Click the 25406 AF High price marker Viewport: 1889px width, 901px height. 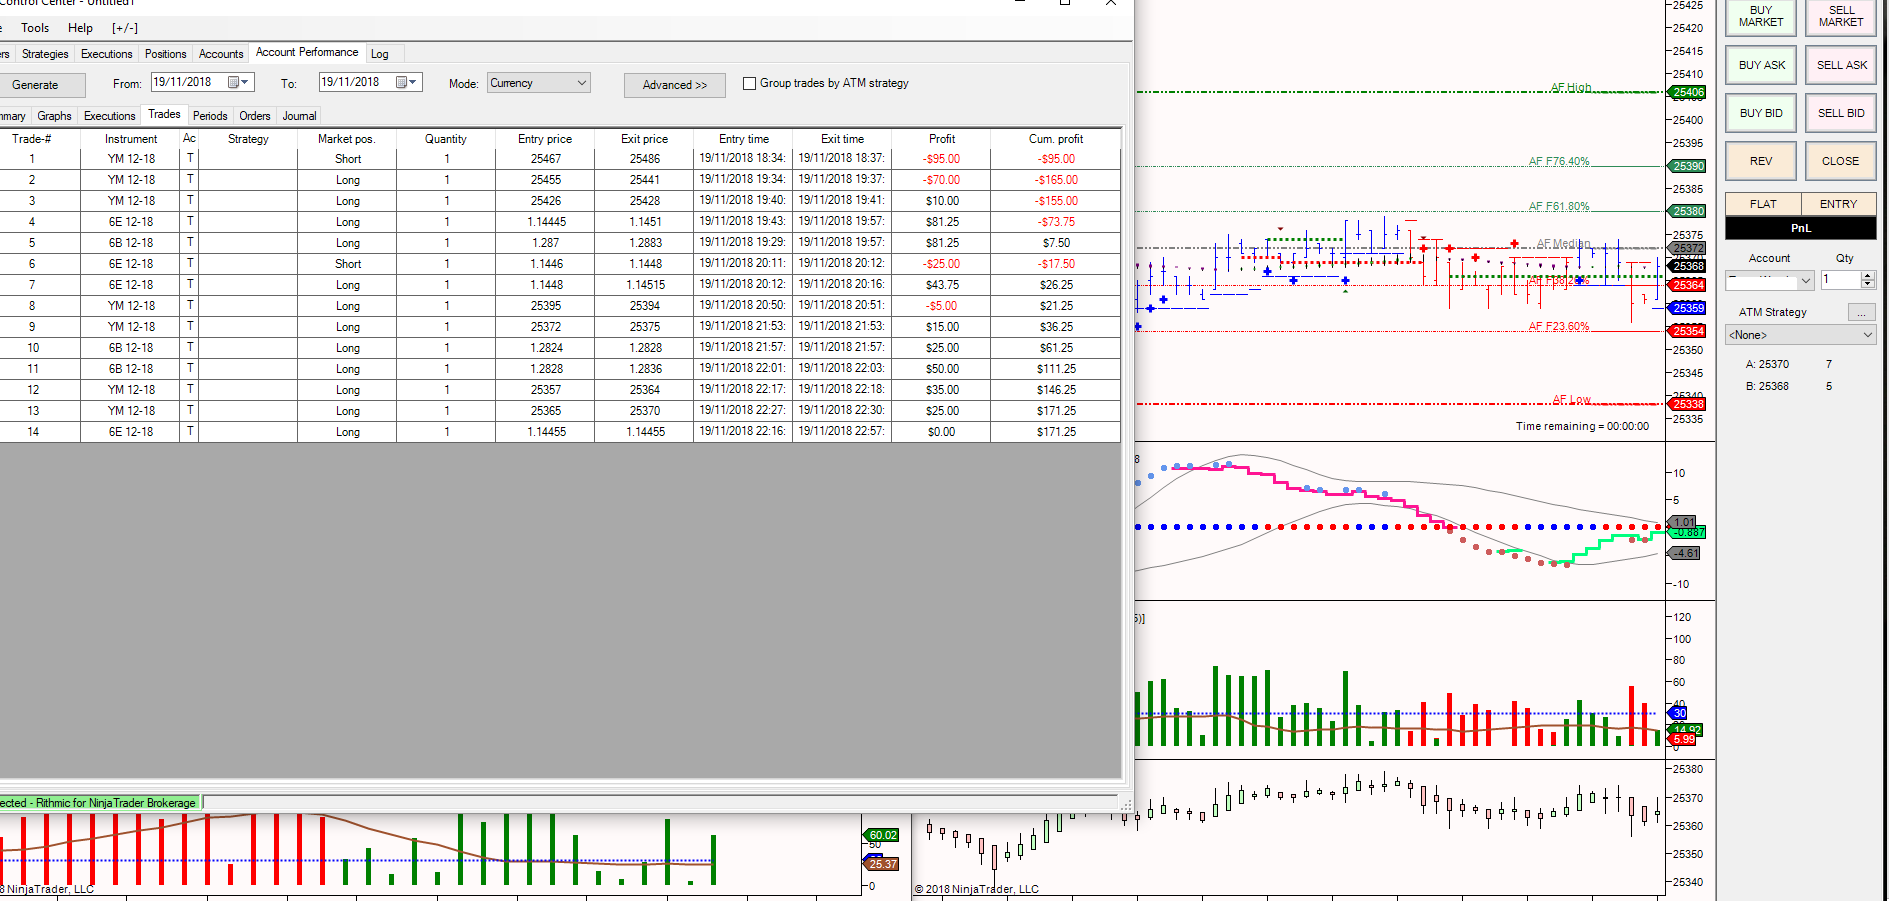click(x=1688, y=92)
